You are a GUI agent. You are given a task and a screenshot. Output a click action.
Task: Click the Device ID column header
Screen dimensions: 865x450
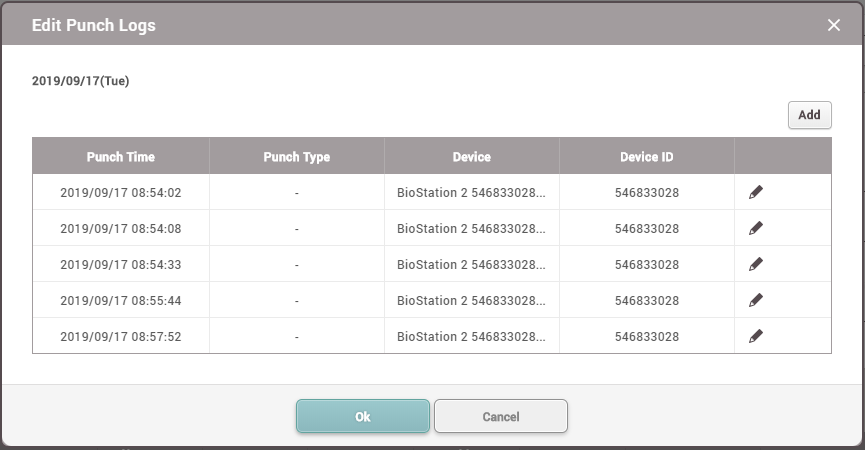(646, 157)
